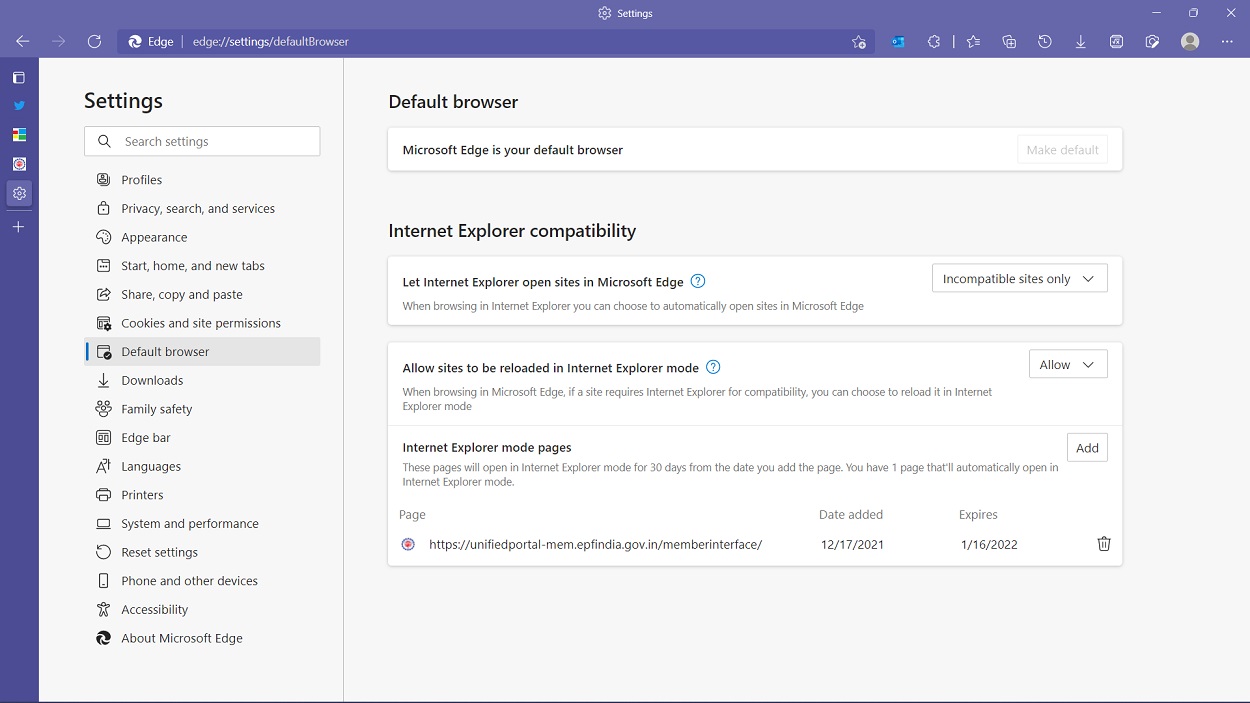Expand the Allow dropdown for IE mode reload

[x=1068, y=365]
